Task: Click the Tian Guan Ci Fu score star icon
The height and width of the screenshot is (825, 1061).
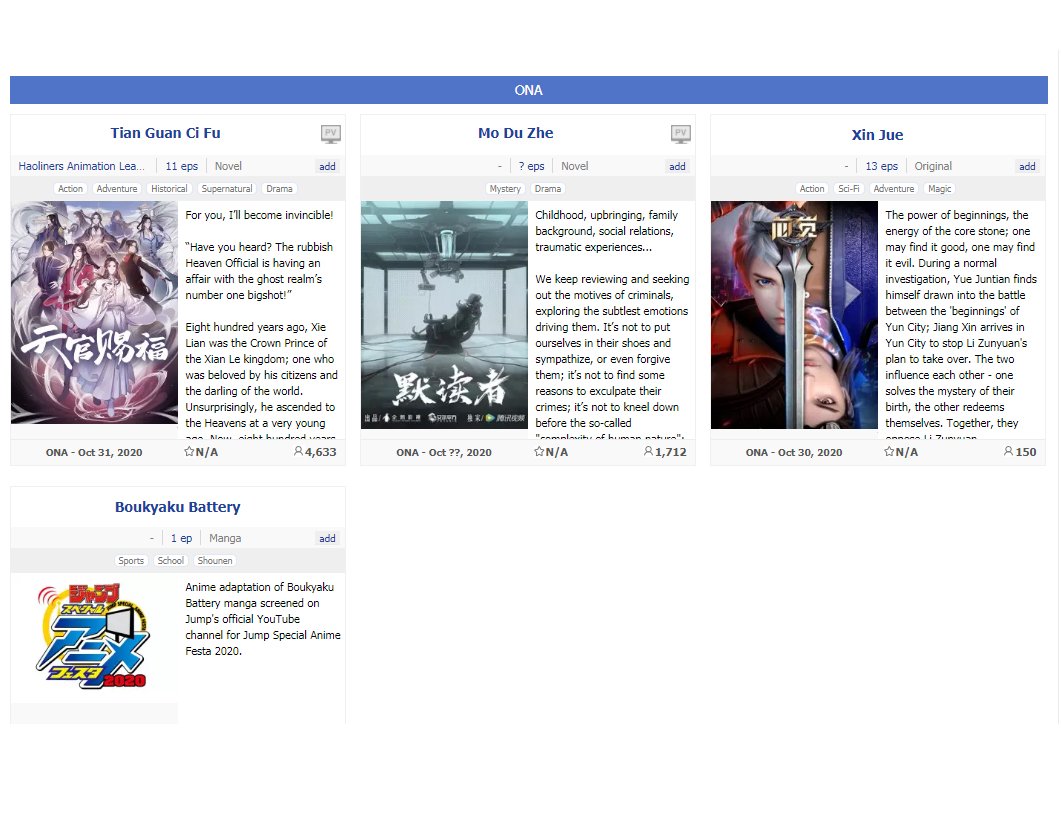Action: click(x=189, y=451)
